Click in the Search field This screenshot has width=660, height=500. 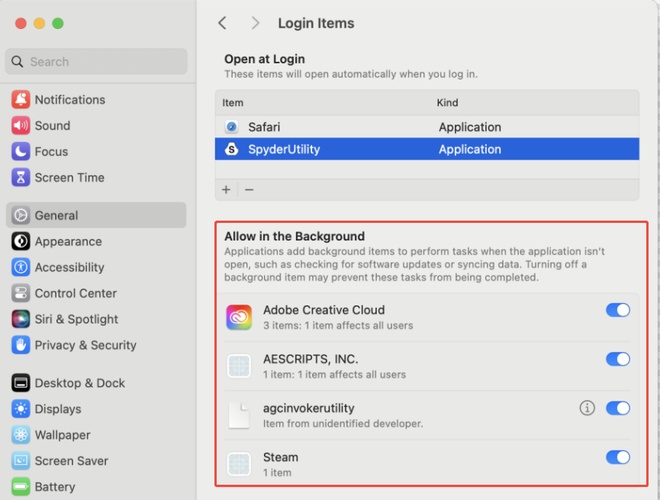[x=96, y=61]
